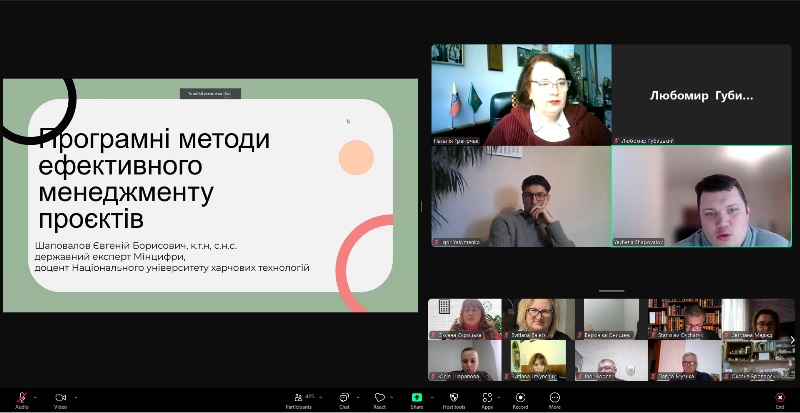
Task: Click slide word 'менеджменту'
Action: click(x=126, y=192)
